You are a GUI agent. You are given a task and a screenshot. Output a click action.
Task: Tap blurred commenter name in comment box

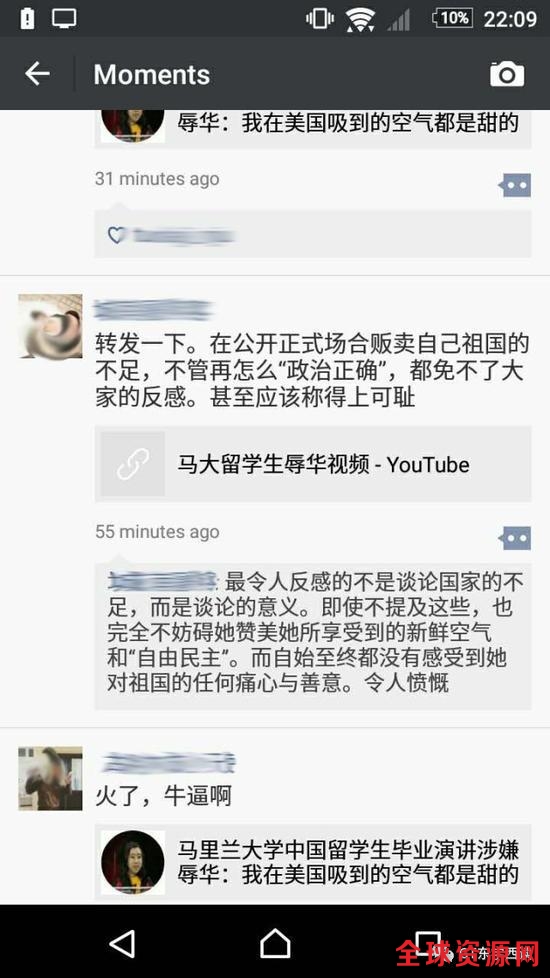pyautogui.click(x=162, y=581)
